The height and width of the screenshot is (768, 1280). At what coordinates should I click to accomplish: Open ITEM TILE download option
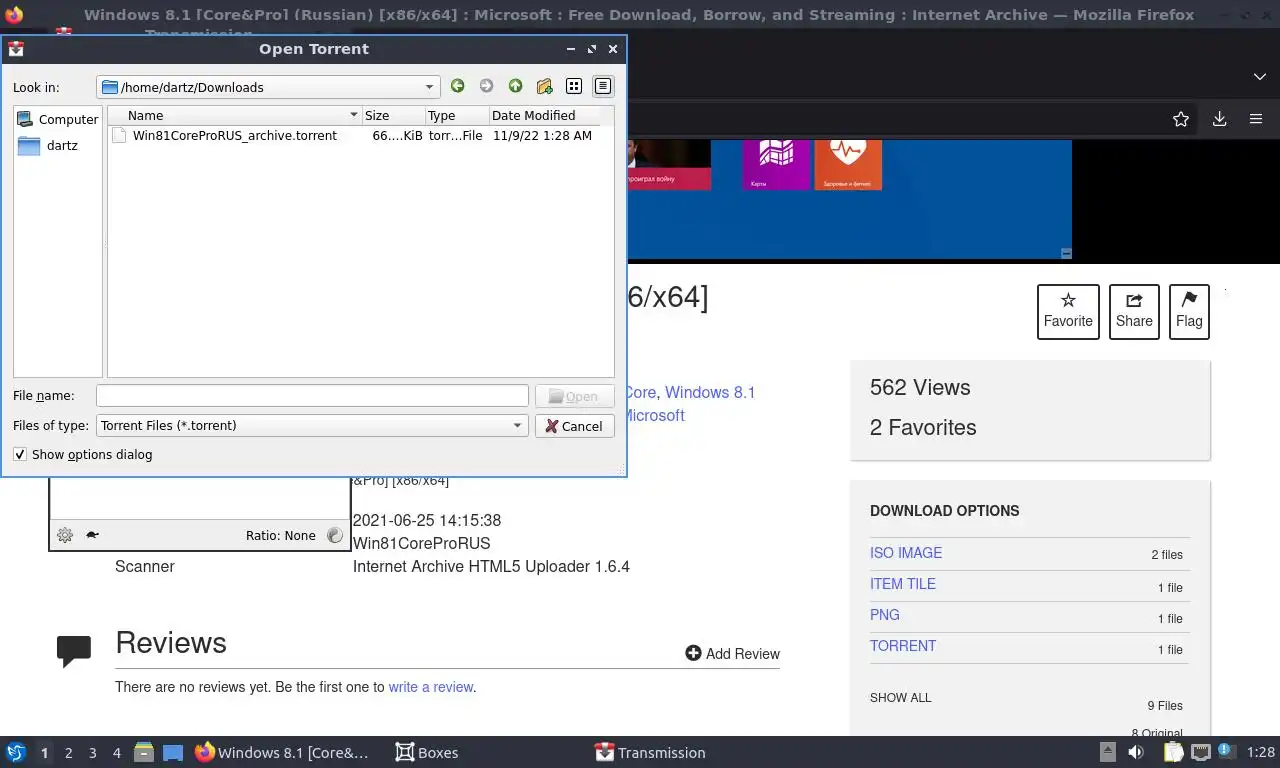pyautogui.click(x=903, y=584)
